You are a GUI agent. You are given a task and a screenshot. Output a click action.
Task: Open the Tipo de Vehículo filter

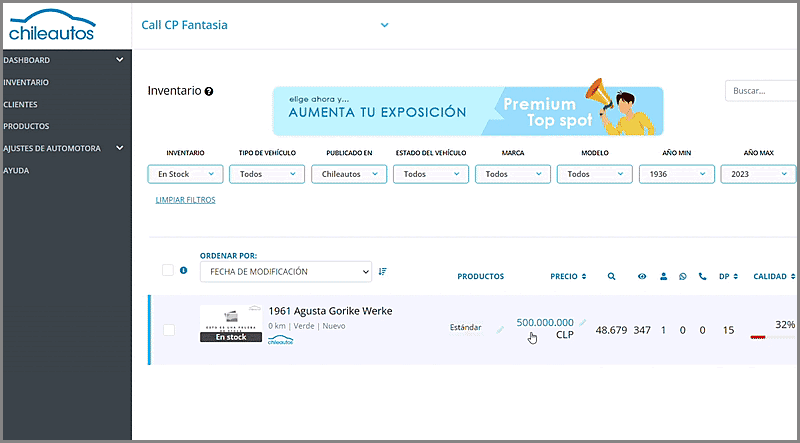coord(267,174)
